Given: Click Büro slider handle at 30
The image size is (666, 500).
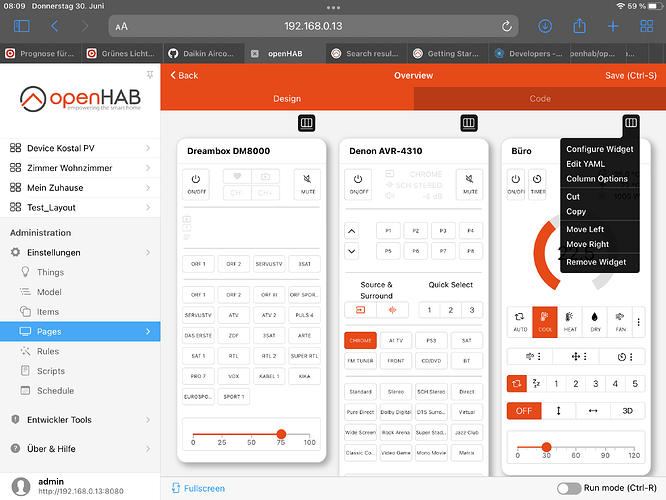Looking at the screenshot, I should click(x=547, y=447).
